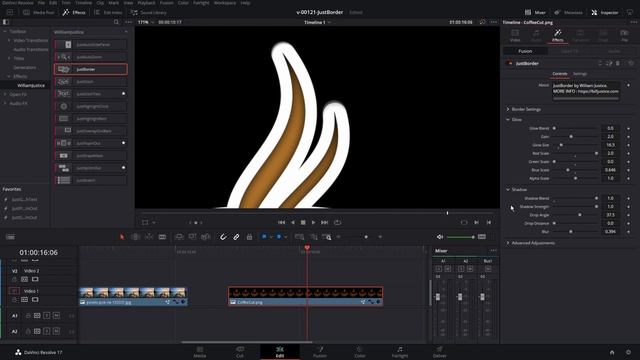The image size is (640, 360).
Task: Expand the Video Transitions tree node
Action: pos(9,40)
